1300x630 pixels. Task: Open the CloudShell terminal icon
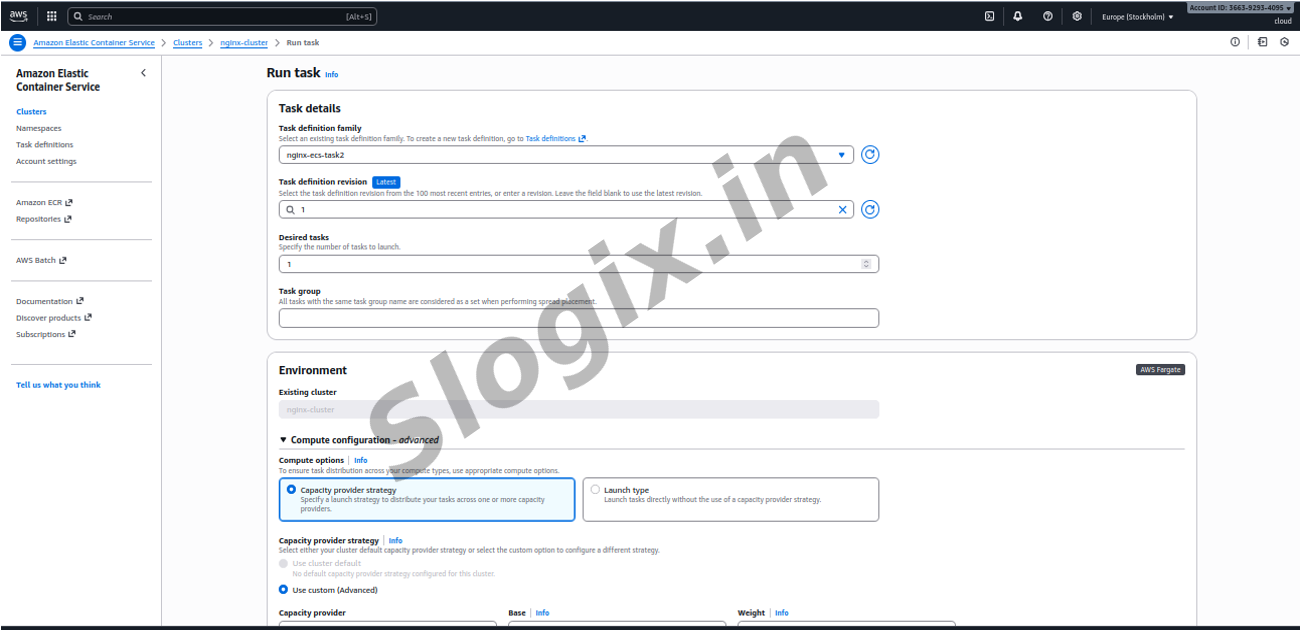989,16
